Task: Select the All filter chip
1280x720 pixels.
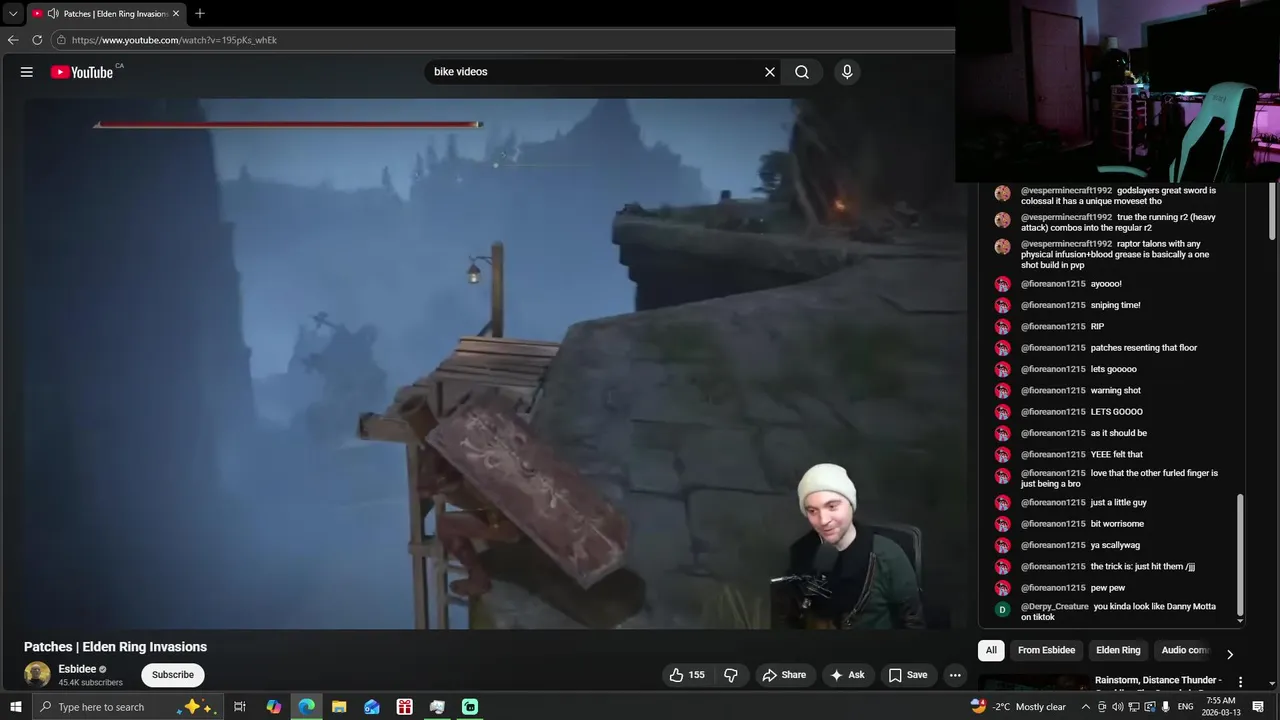Action: point(991,650)
